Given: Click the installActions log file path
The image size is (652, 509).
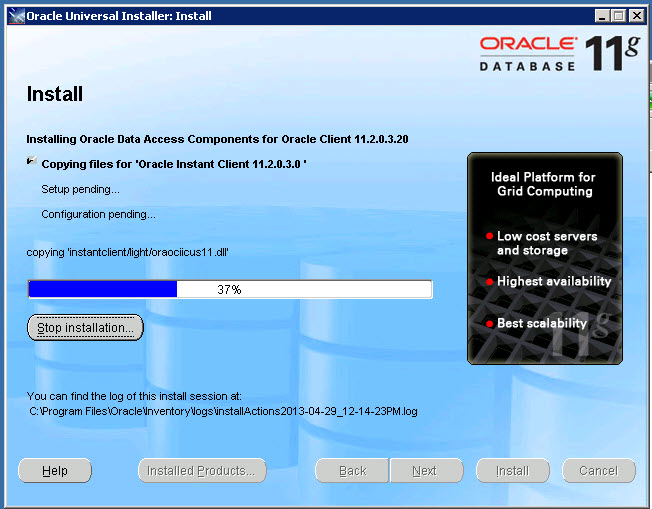Looking at the screenshot, I should click(x=223, y=411).
